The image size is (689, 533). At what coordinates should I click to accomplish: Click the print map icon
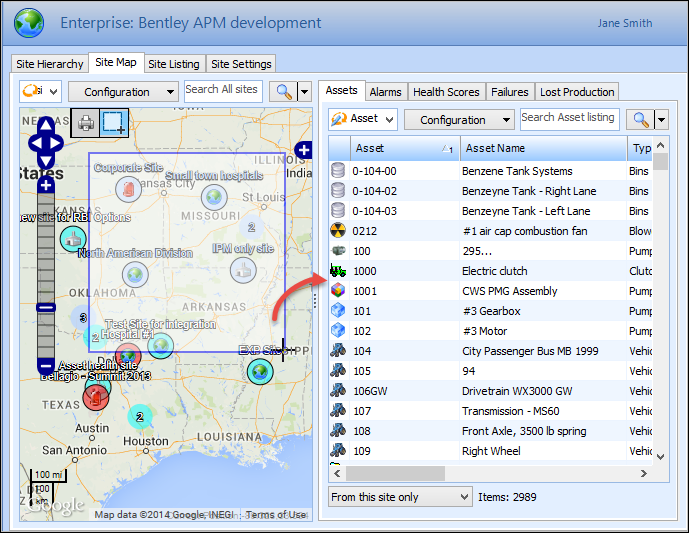tap(87, 124)
